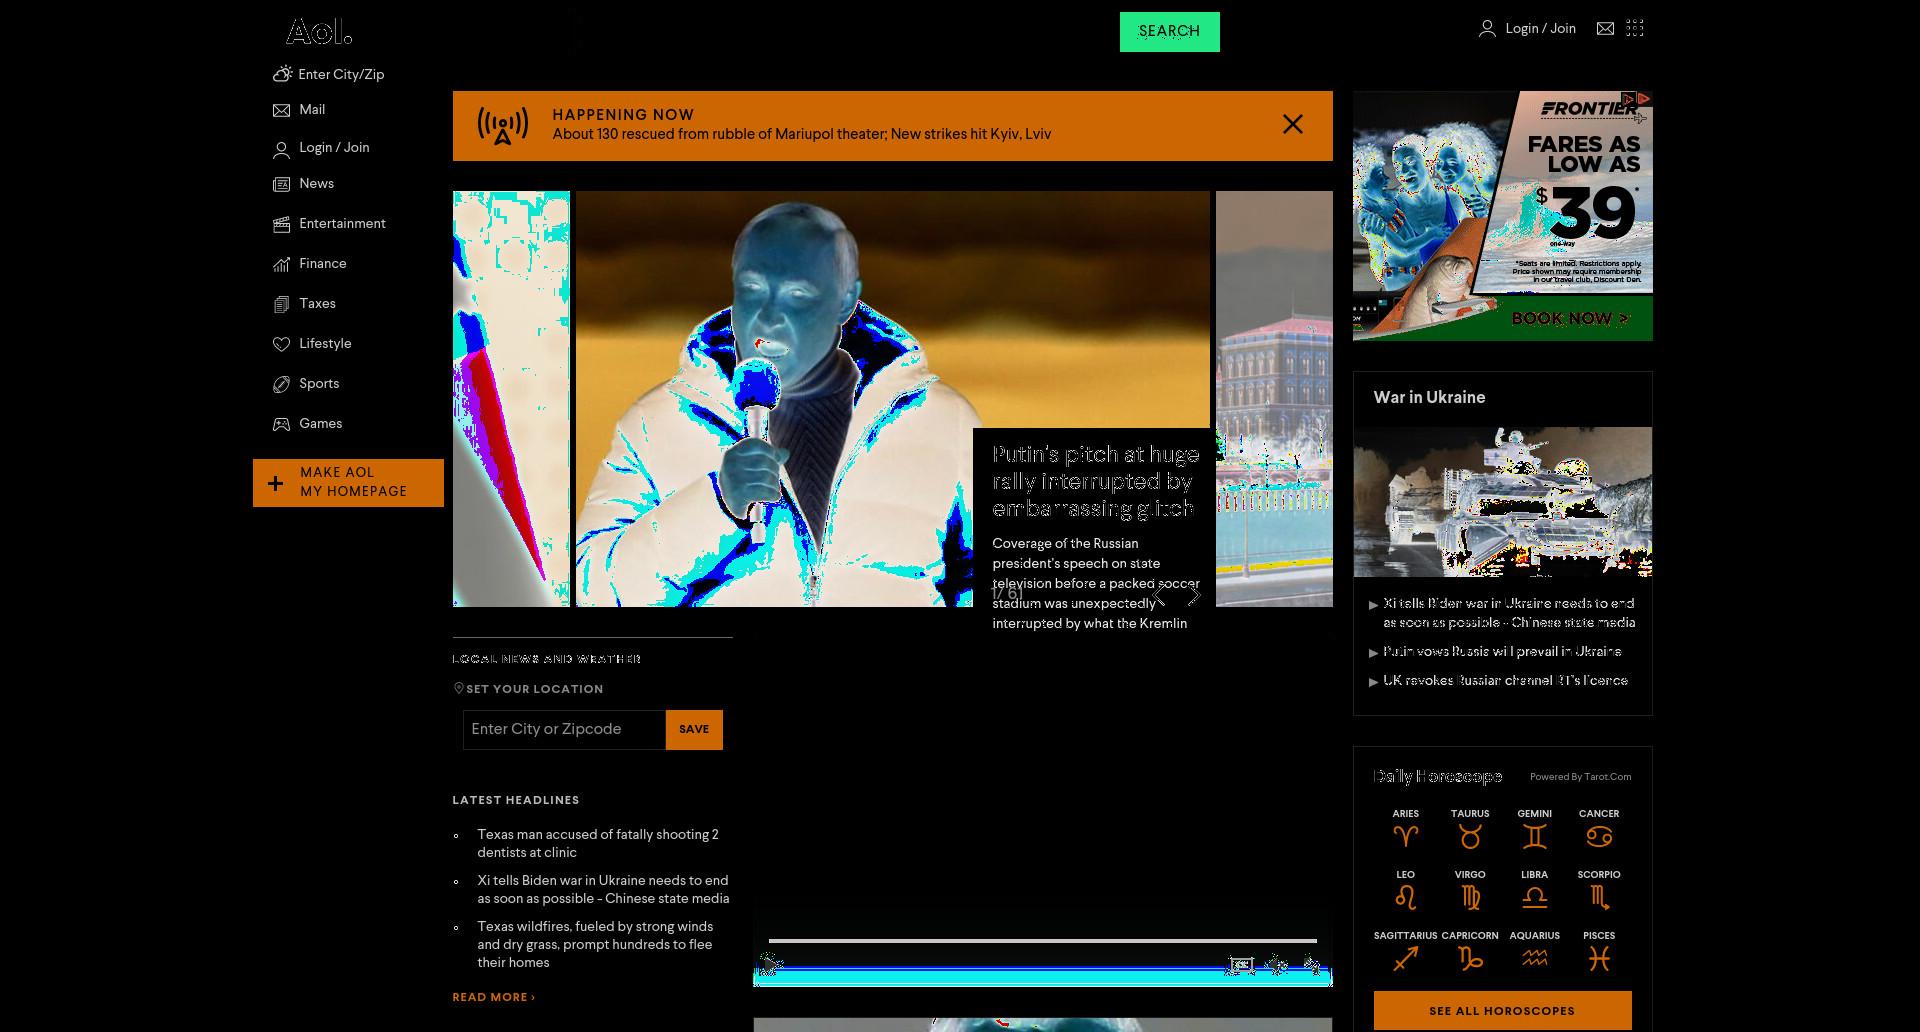Open the News section
Screen dimensions: 1920x1032
[316, 184]
